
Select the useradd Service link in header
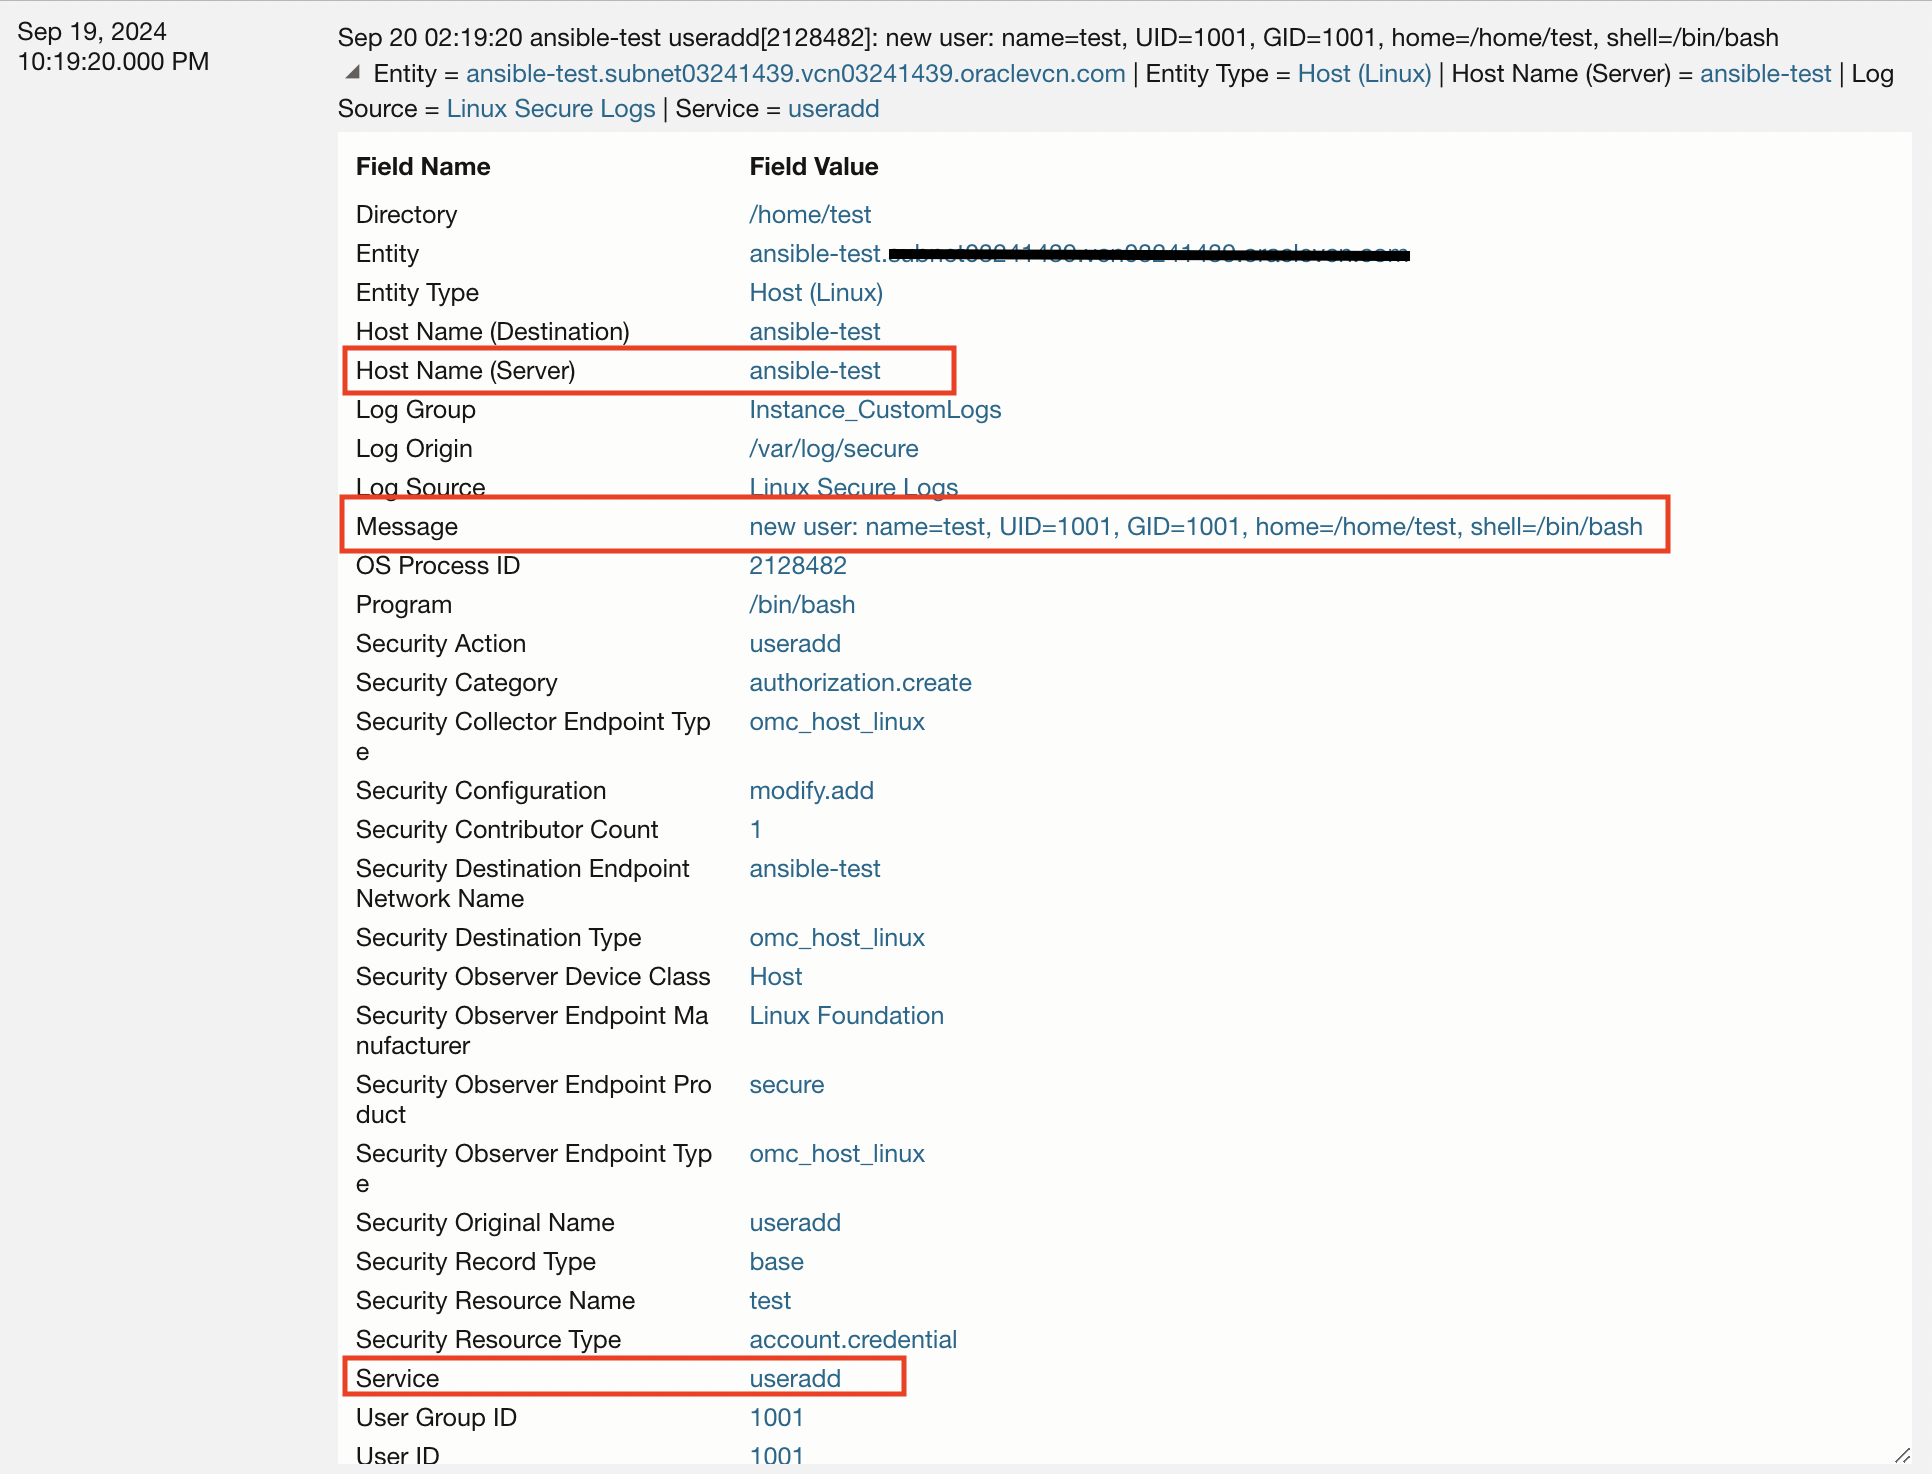(x=833, y=109)
